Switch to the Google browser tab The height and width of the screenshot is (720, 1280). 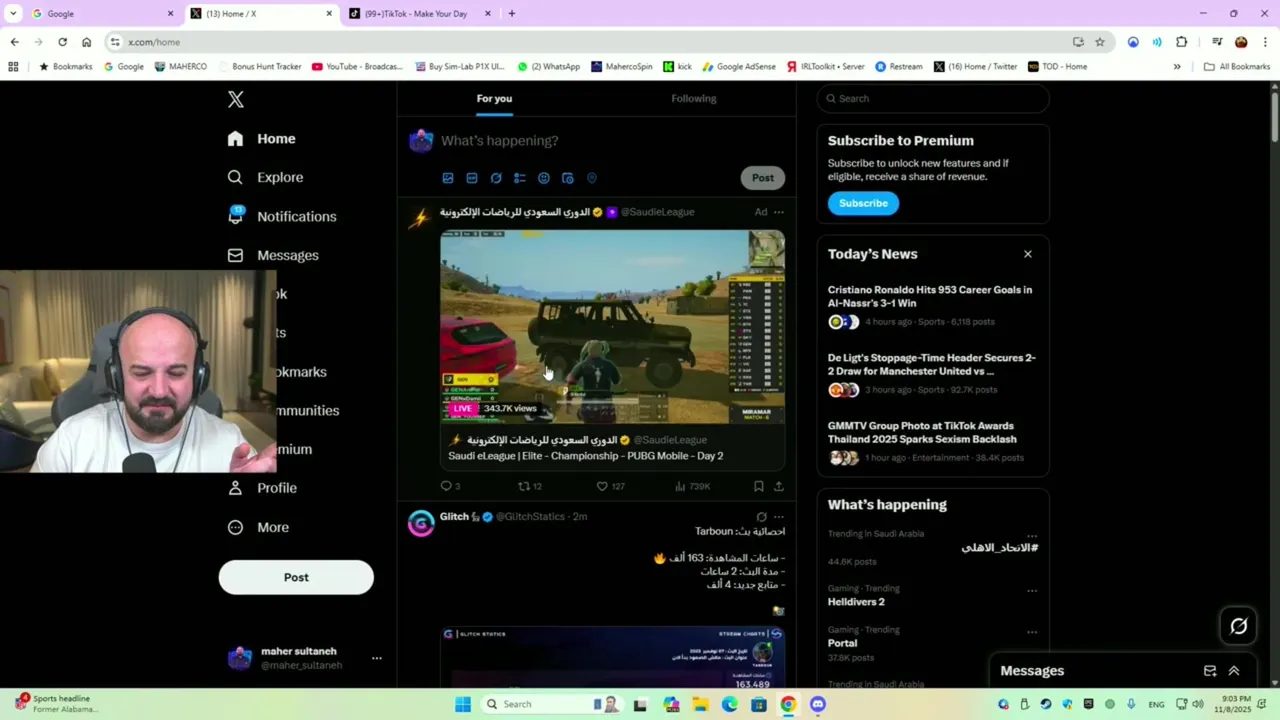[x=103, y=14]
